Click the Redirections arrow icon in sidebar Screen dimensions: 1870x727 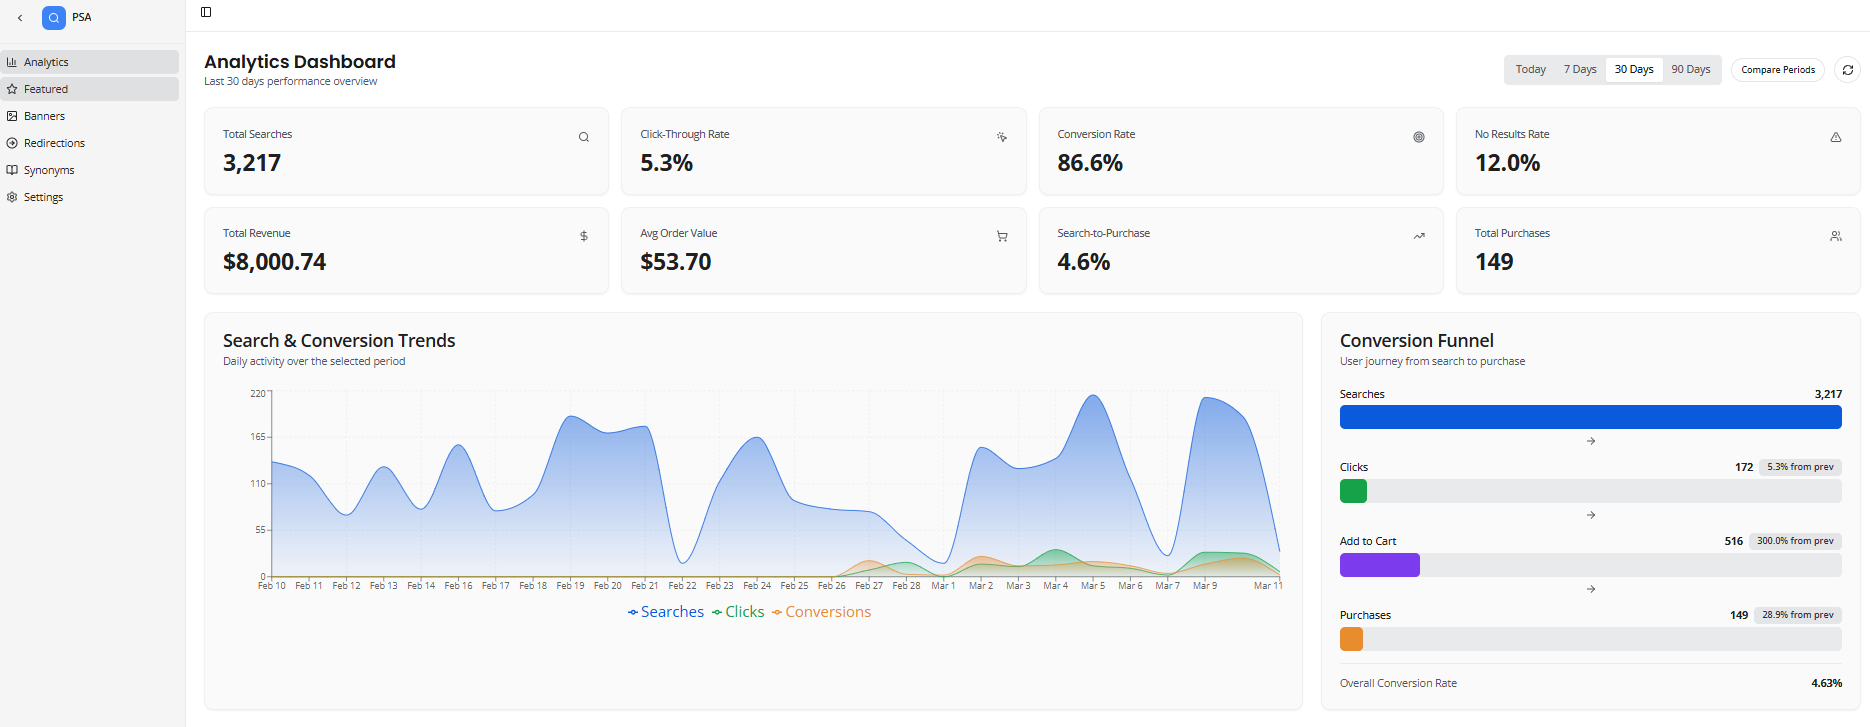tap(12, 143)
